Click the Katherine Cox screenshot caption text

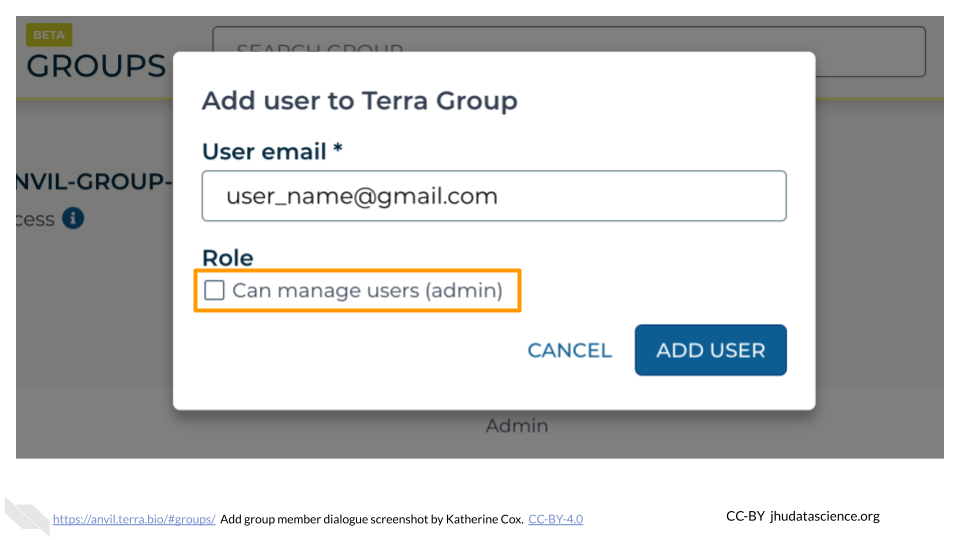[371, 519]
